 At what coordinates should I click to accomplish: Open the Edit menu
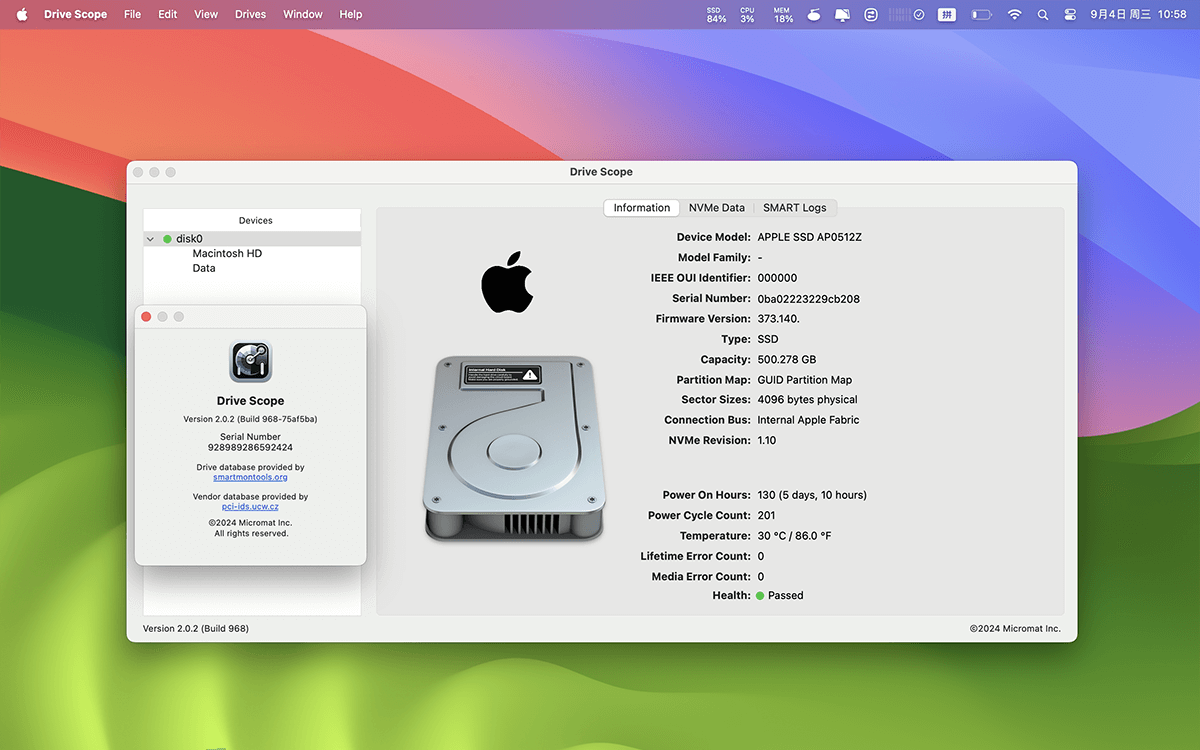click(x=168, y=15)
